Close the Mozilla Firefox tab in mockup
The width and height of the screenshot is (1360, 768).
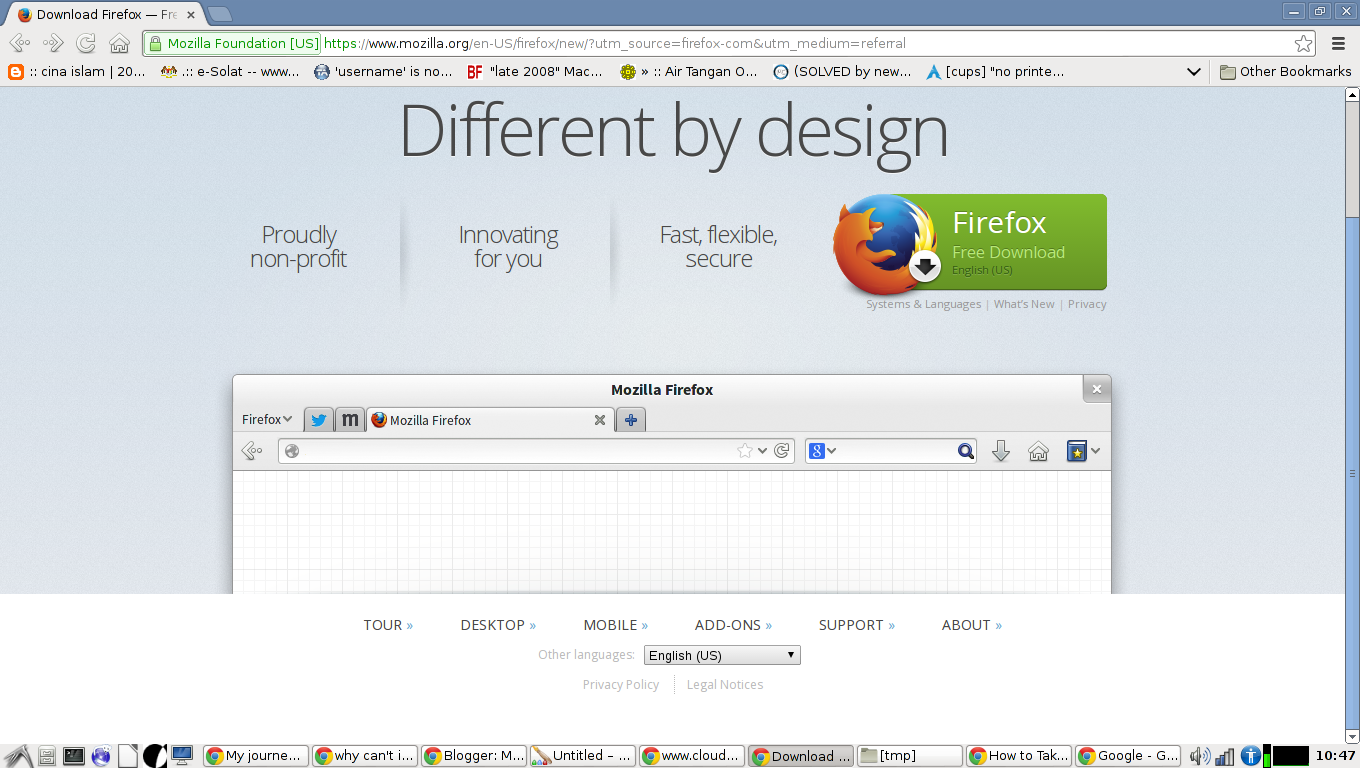(600, 420)
